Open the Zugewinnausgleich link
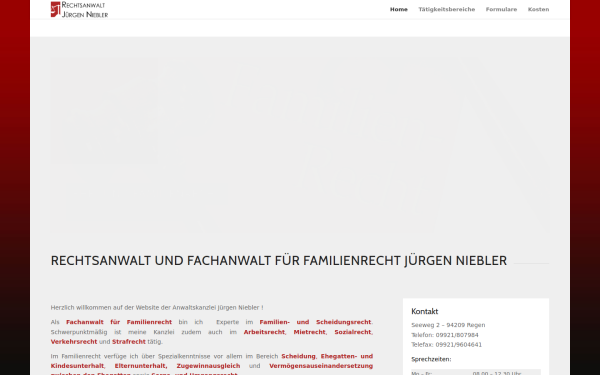600x375 pixels. (x=208, y=366)
